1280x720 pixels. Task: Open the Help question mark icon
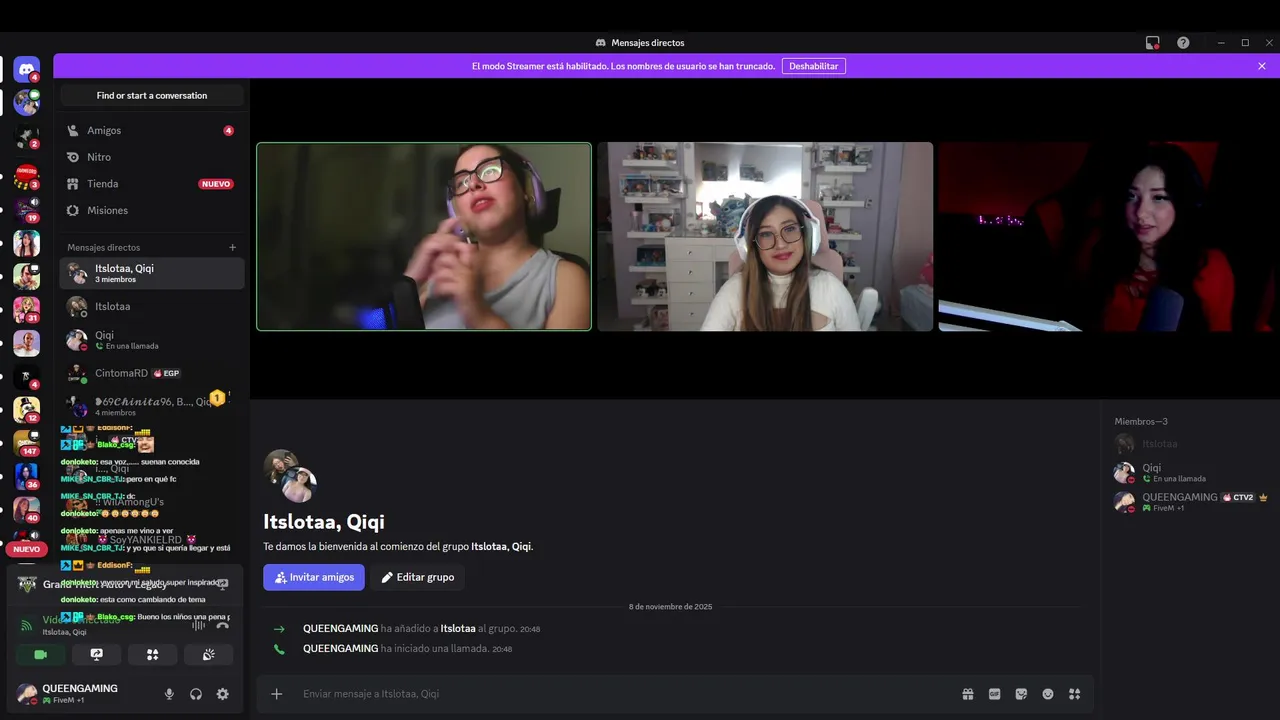click(1183, 43)
